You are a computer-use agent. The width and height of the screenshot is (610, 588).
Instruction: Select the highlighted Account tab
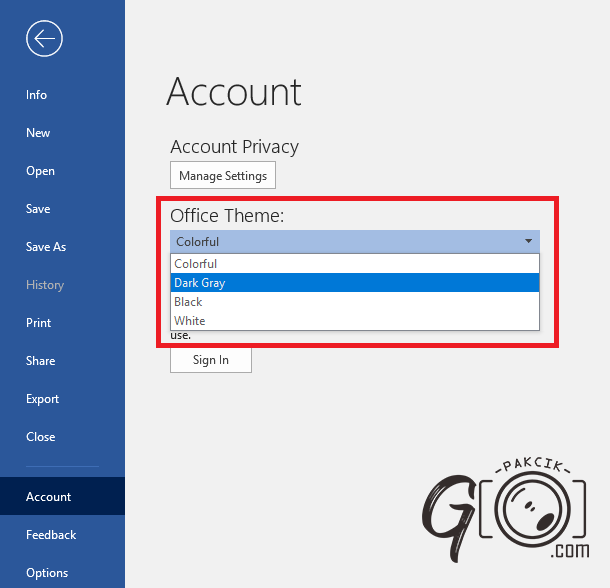tap(62, 496)
